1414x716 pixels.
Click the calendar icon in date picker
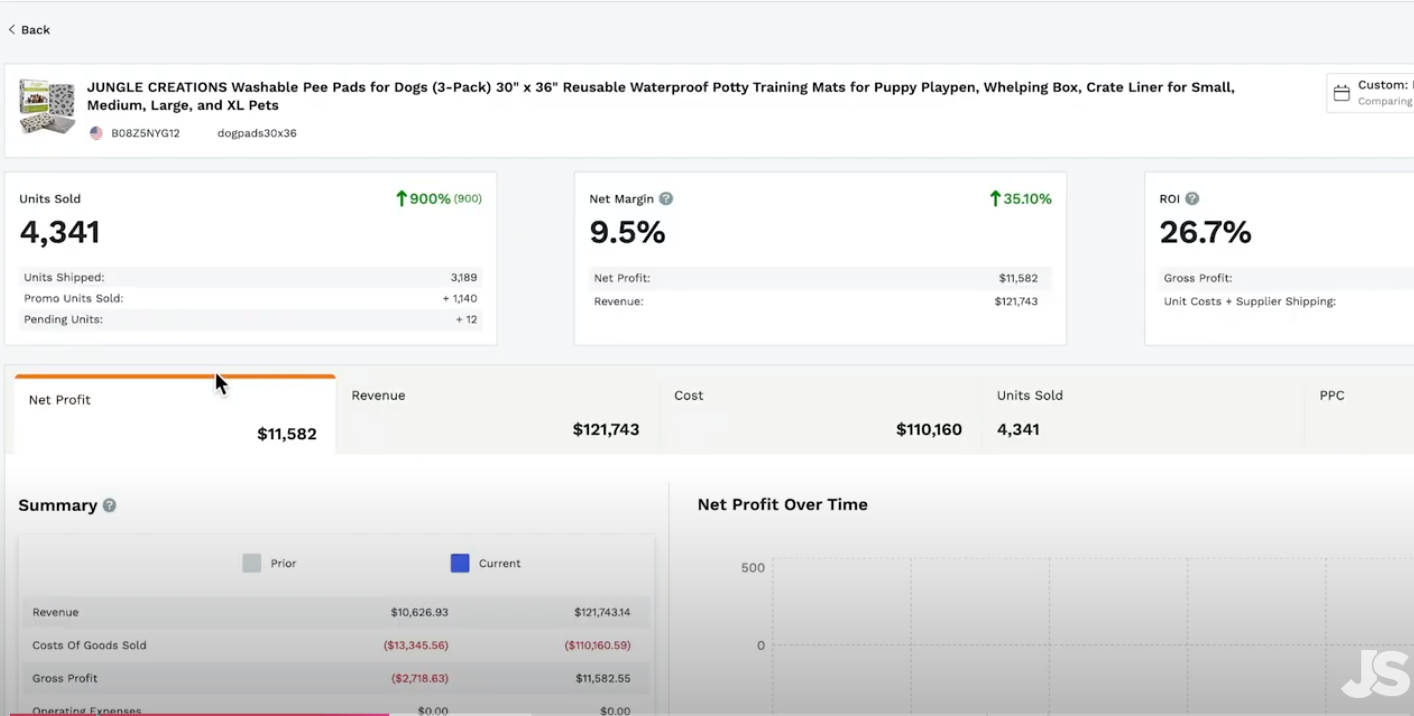1342,93
